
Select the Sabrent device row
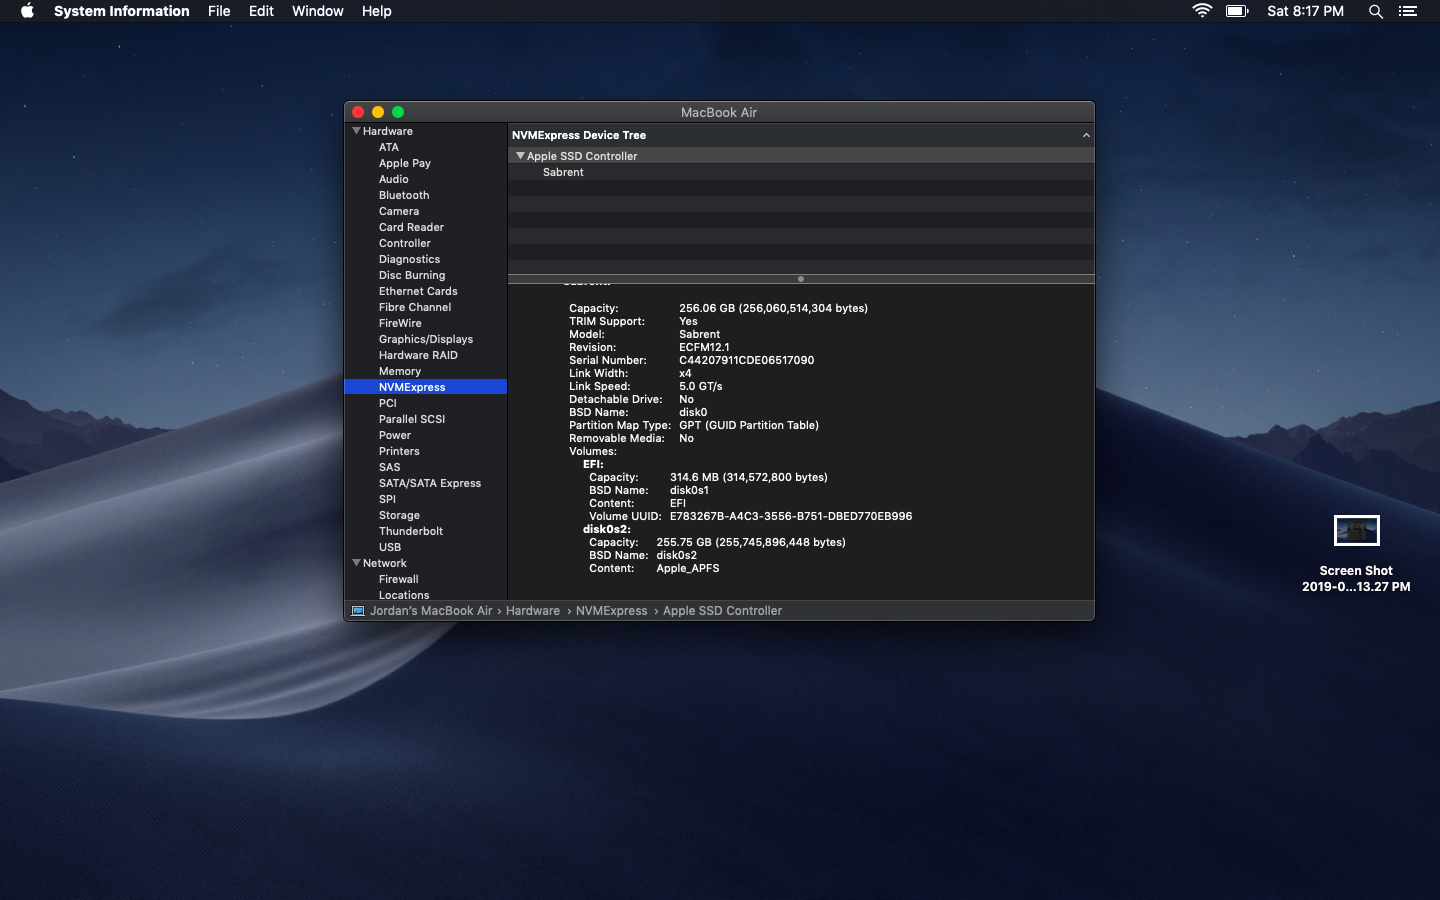801,172
